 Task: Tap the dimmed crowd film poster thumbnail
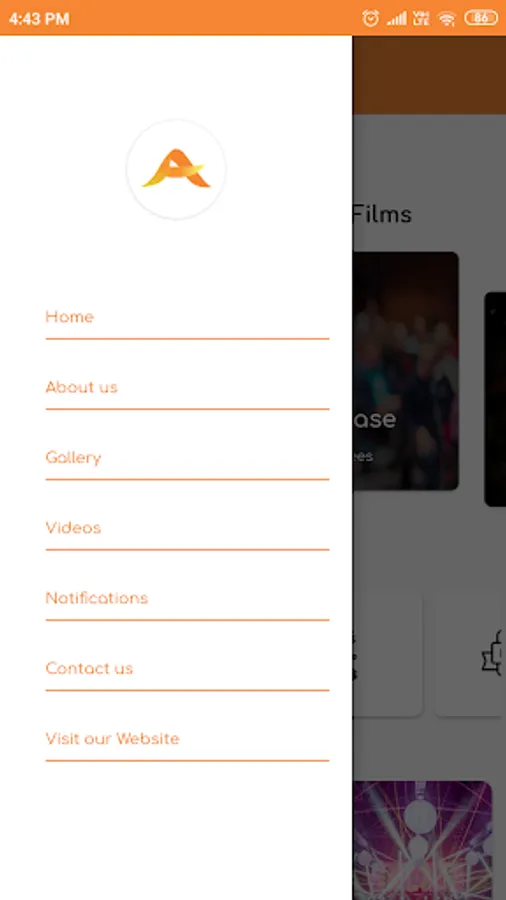pyautogui.click(x=406, y=371)
